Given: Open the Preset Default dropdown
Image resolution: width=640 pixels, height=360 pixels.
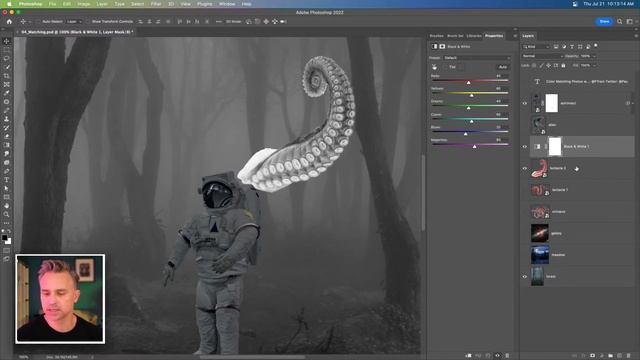Looking at the screenshot, I should [x=477, y=58].
